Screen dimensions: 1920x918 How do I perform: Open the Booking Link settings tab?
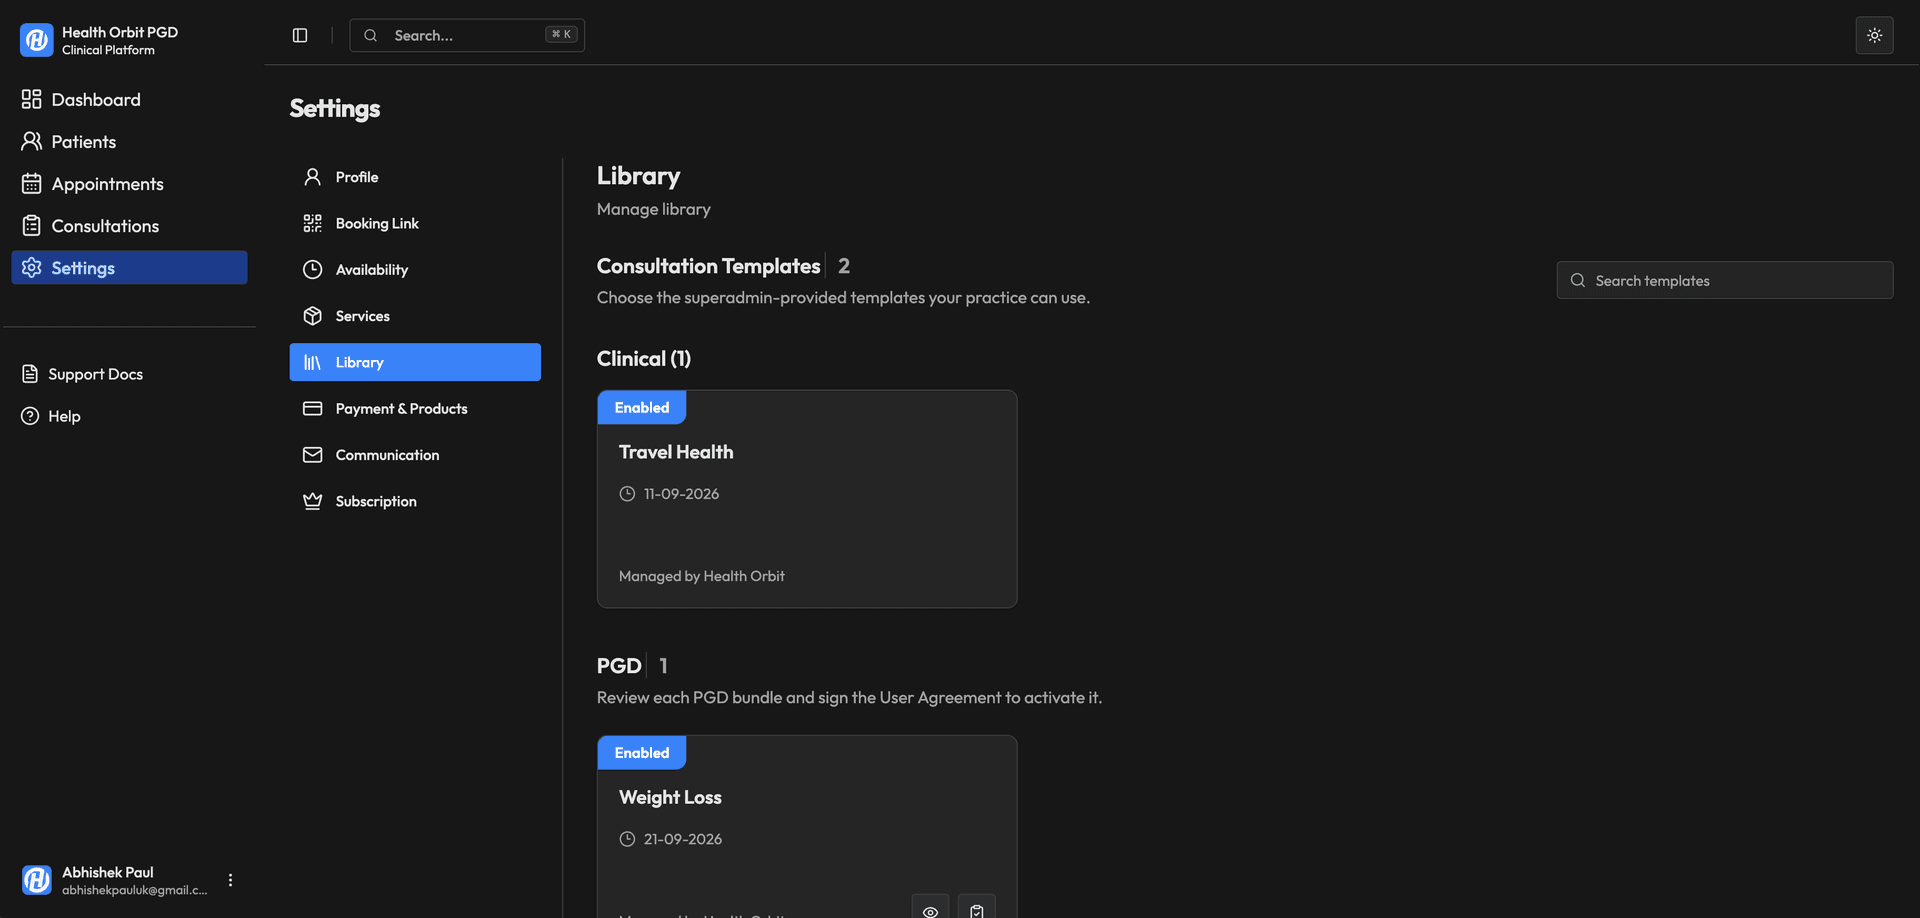tap(415, 223)
